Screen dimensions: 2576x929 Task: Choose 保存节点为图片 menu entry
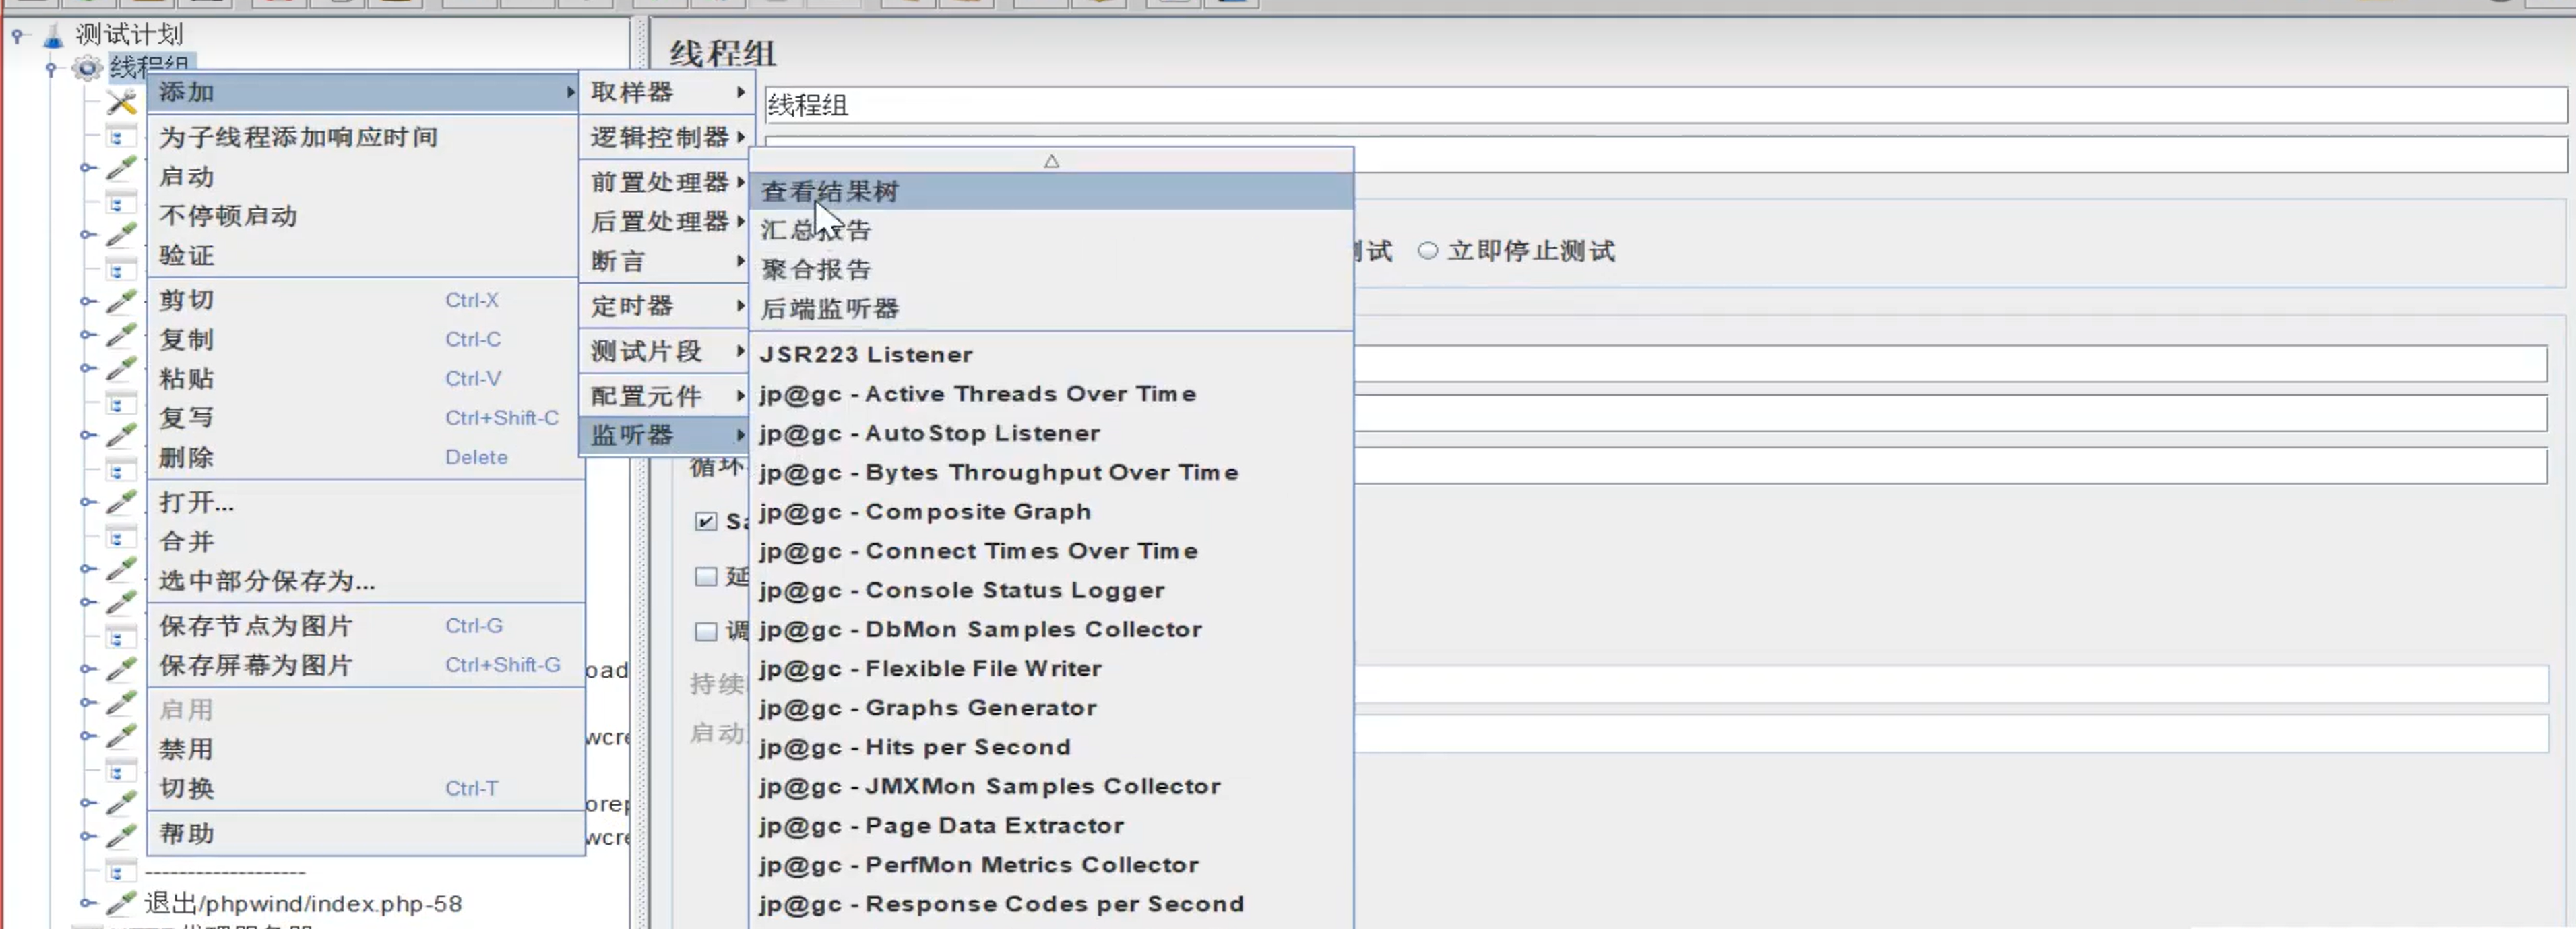pyautogui.click(x=365, y=626)
